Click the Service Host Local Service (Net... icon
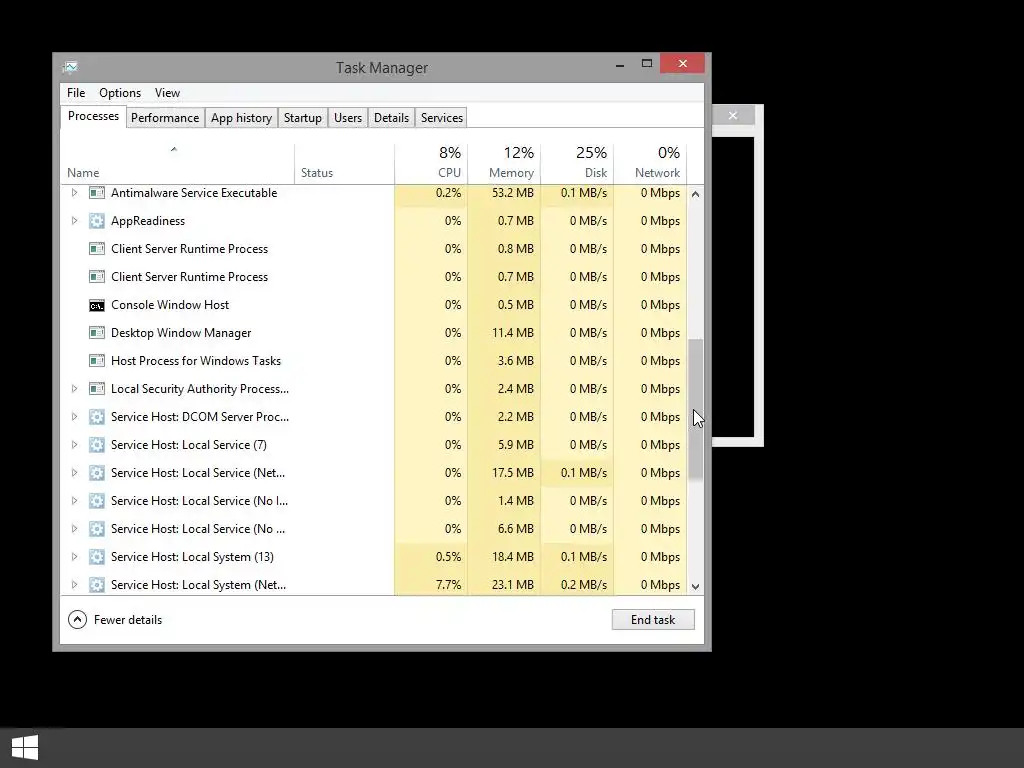 click(97, 473)
